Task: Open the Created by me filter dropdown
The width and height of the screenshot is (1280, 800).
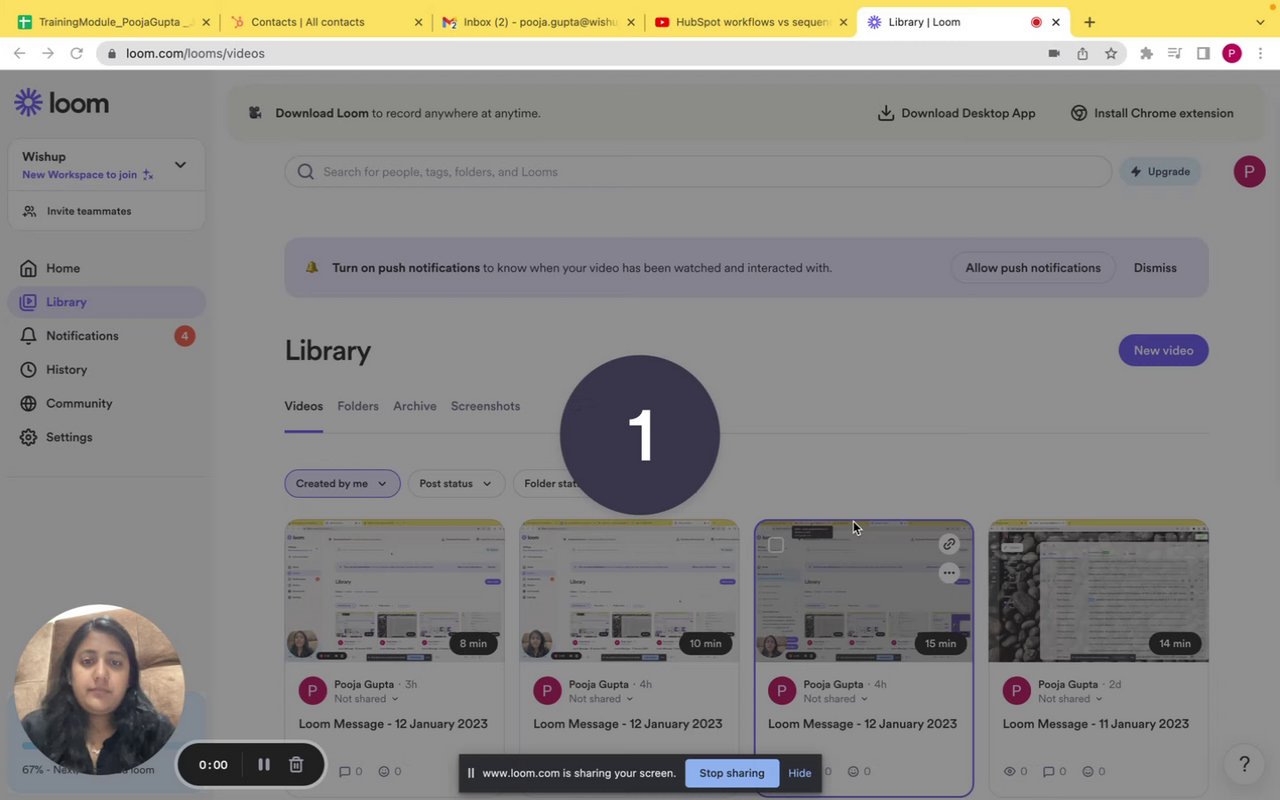Action: (x=342, y=484)
